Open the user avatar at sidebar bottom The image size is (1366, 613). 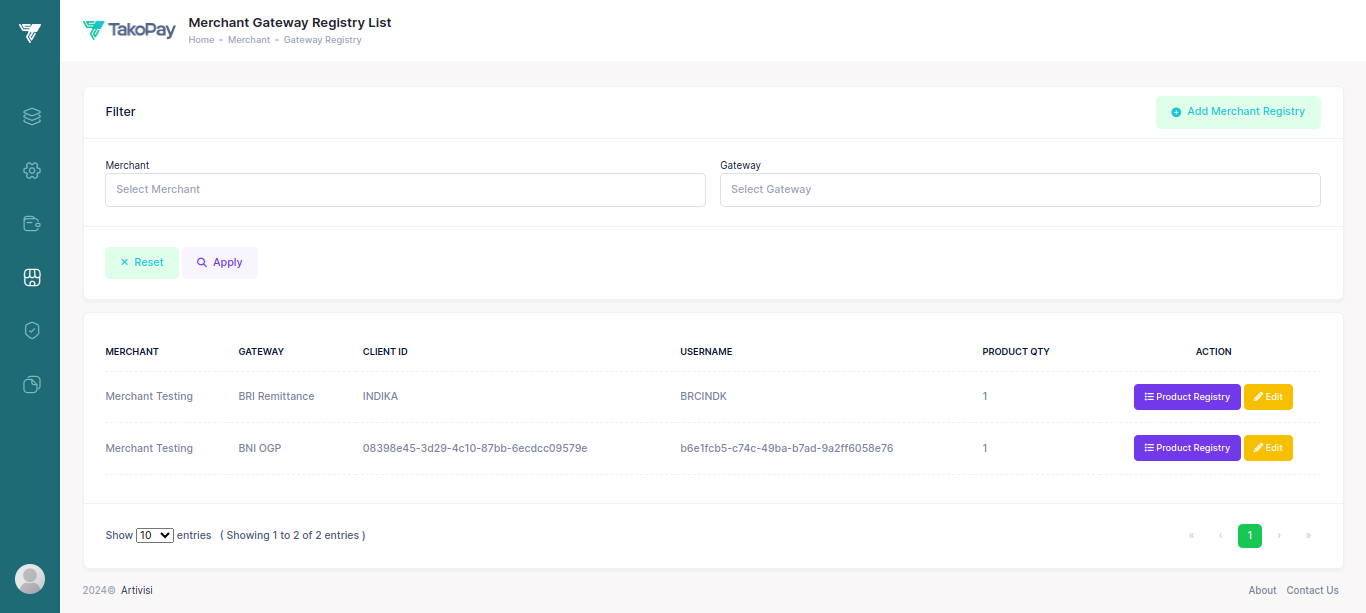point(30,578)
